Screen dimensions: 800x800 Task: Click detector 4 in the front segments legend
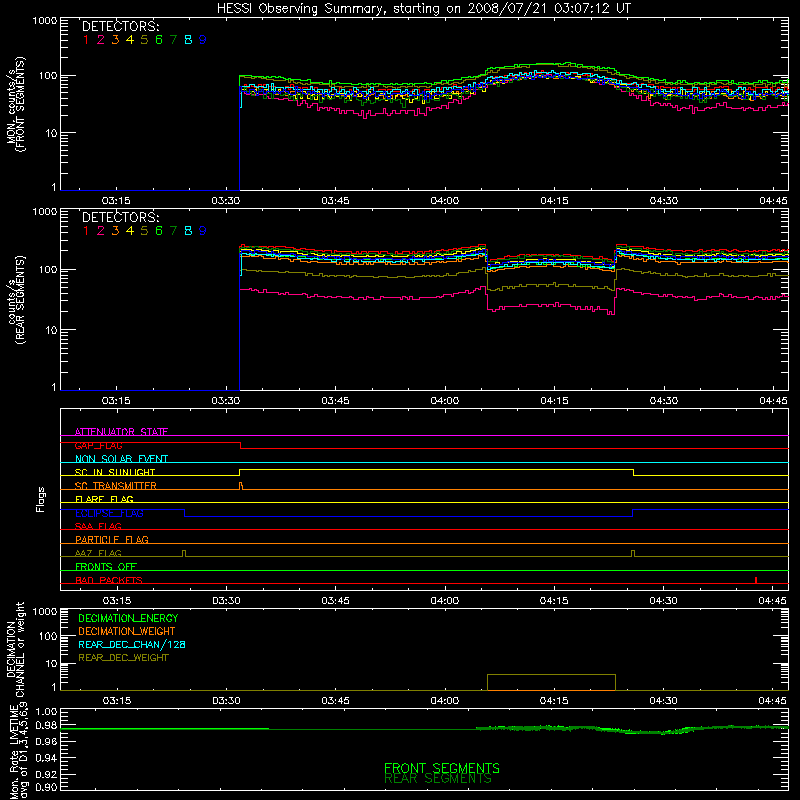130,40
